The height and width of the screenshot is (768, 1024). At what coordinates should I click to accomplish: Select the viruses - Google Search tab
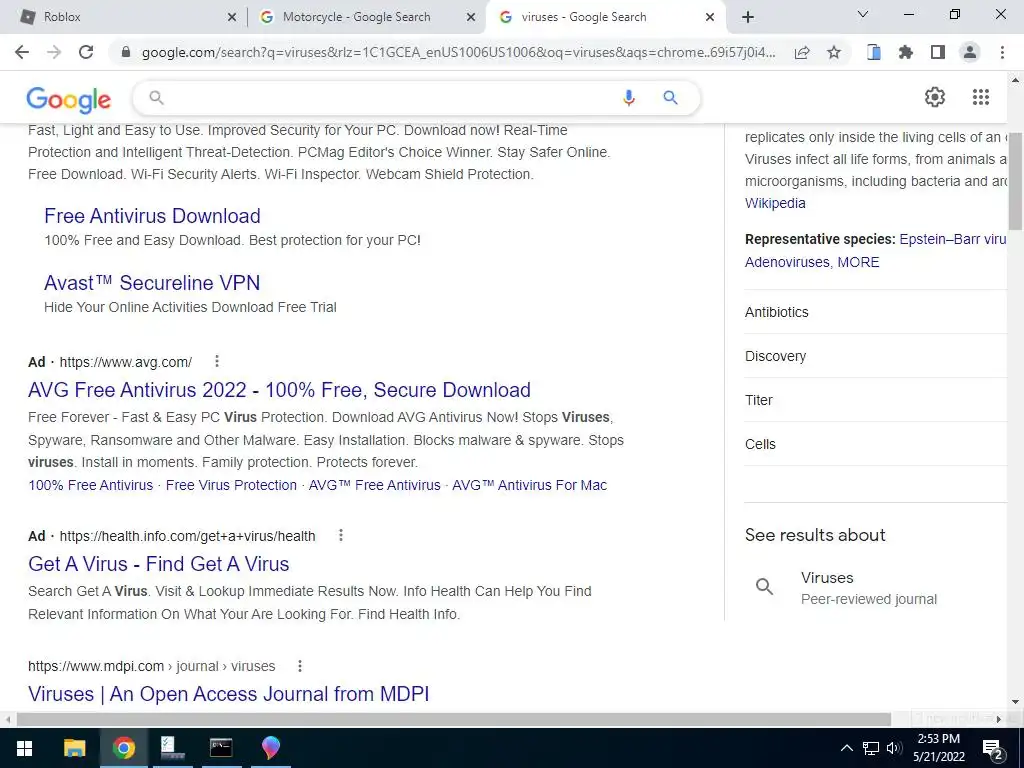[x=604, y=17]
